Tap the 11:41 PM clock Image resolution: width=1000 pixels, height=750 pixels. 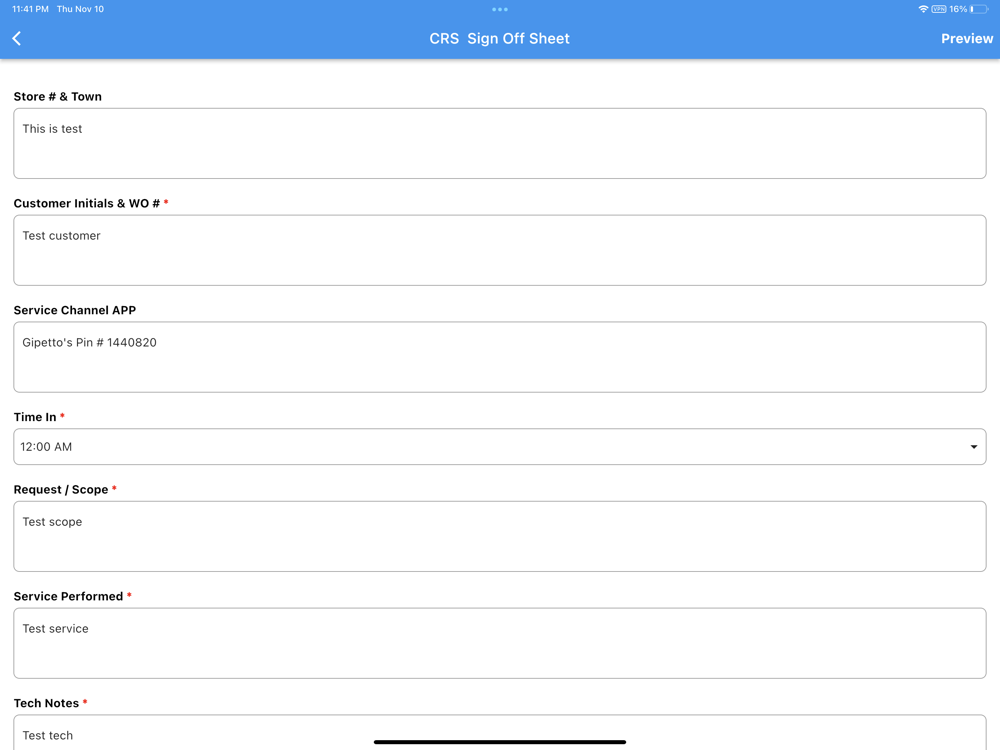point(31,9)
